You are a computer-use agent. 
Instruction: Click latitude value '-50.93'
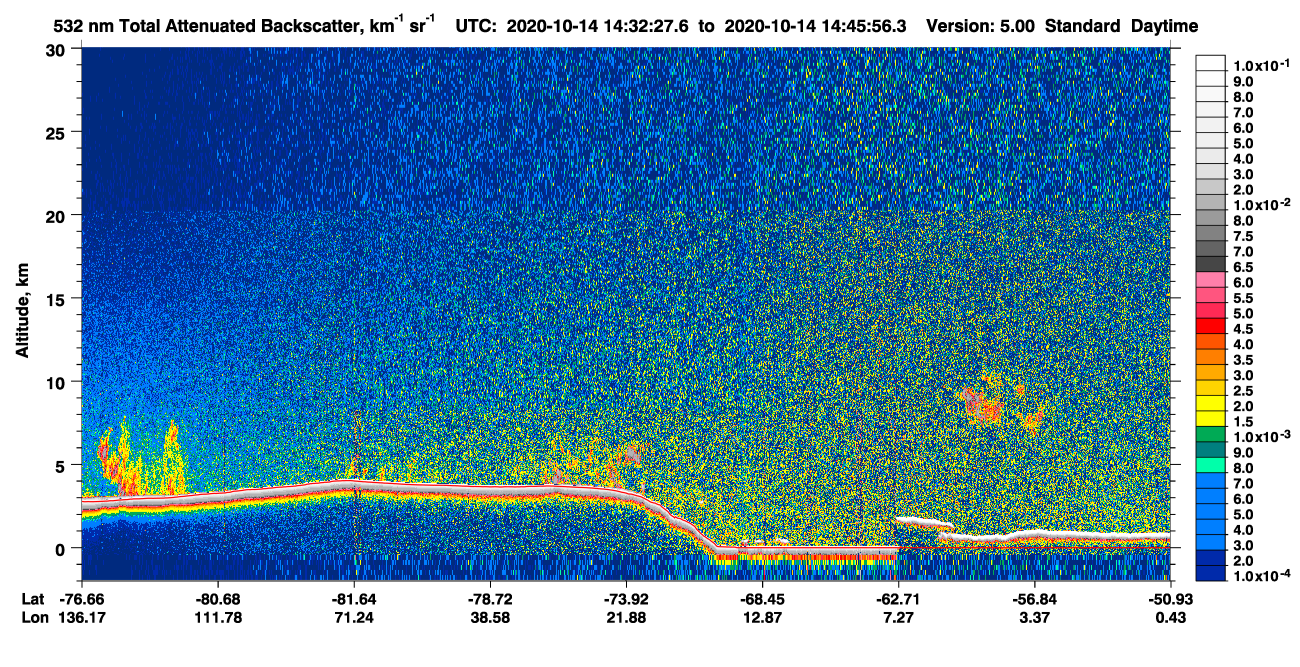(1170, 598)
